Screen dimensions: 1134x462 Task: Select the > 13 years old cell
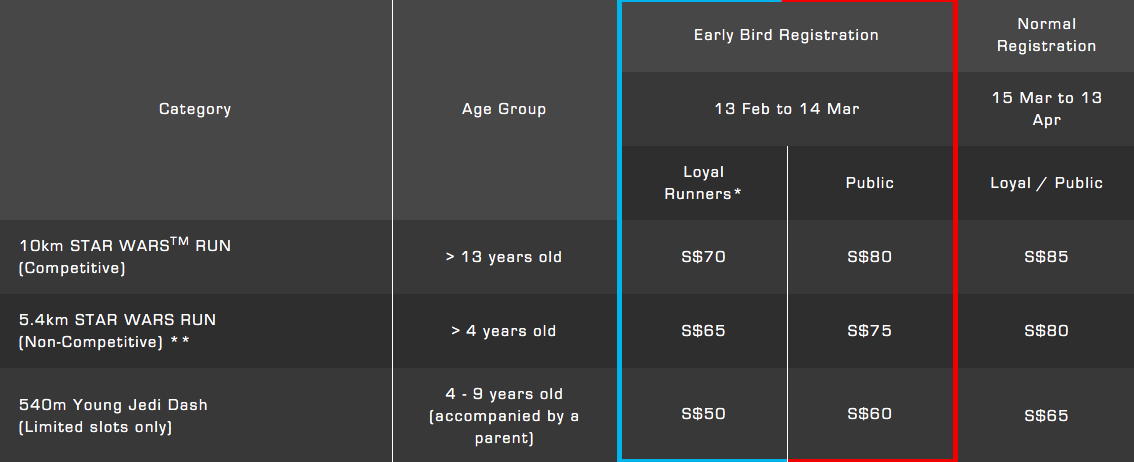504,257
